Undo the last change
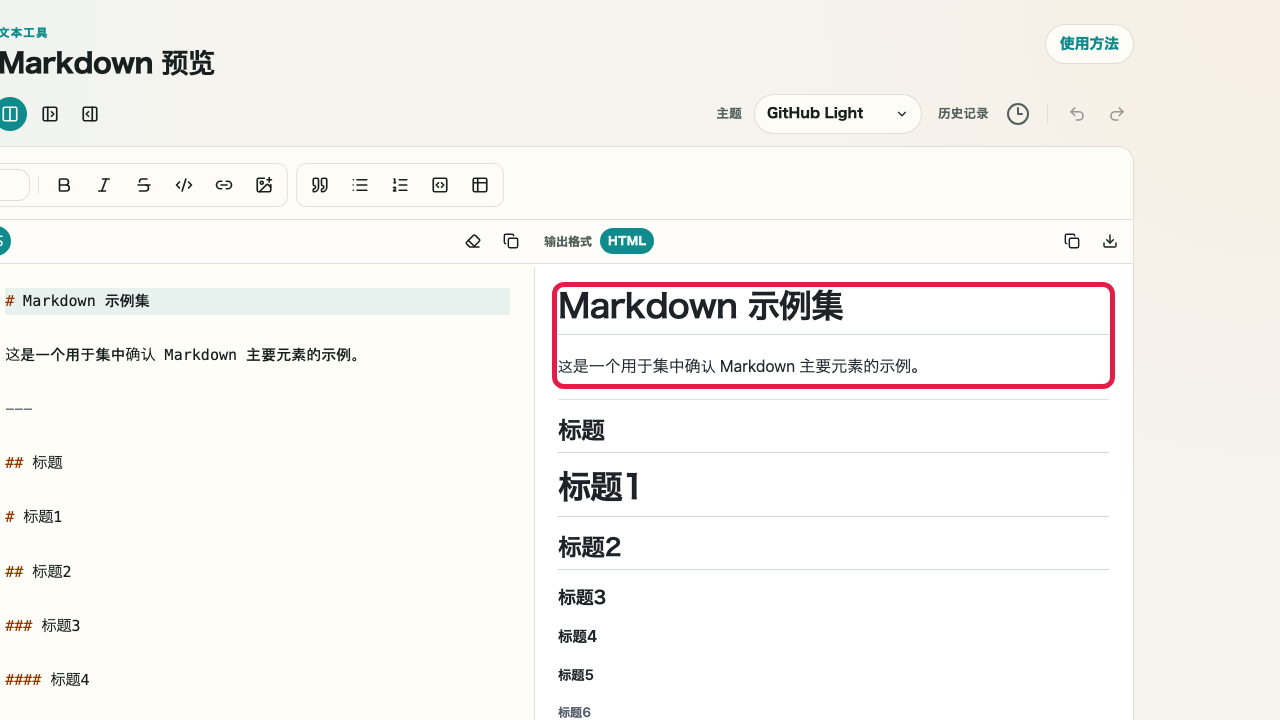This screenshot has height=720, width=1280. click(1077, 114)
